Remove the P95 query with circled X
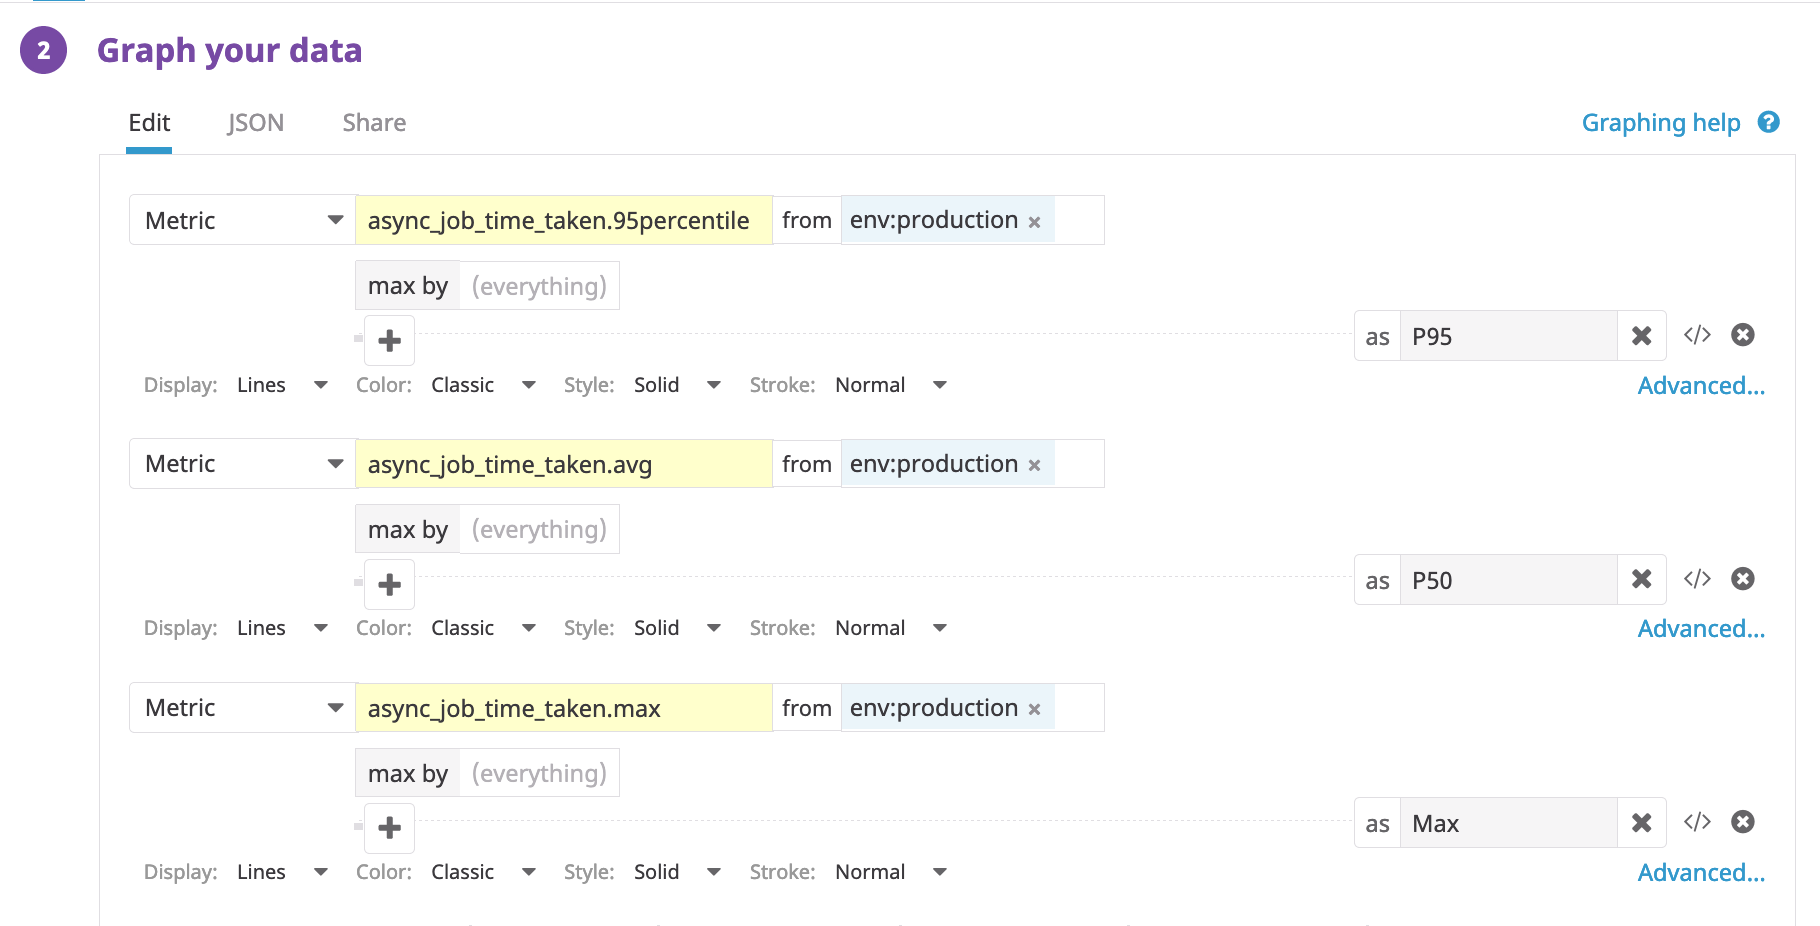This screenshot has height=926, width=1820. tap(1743, 335)
